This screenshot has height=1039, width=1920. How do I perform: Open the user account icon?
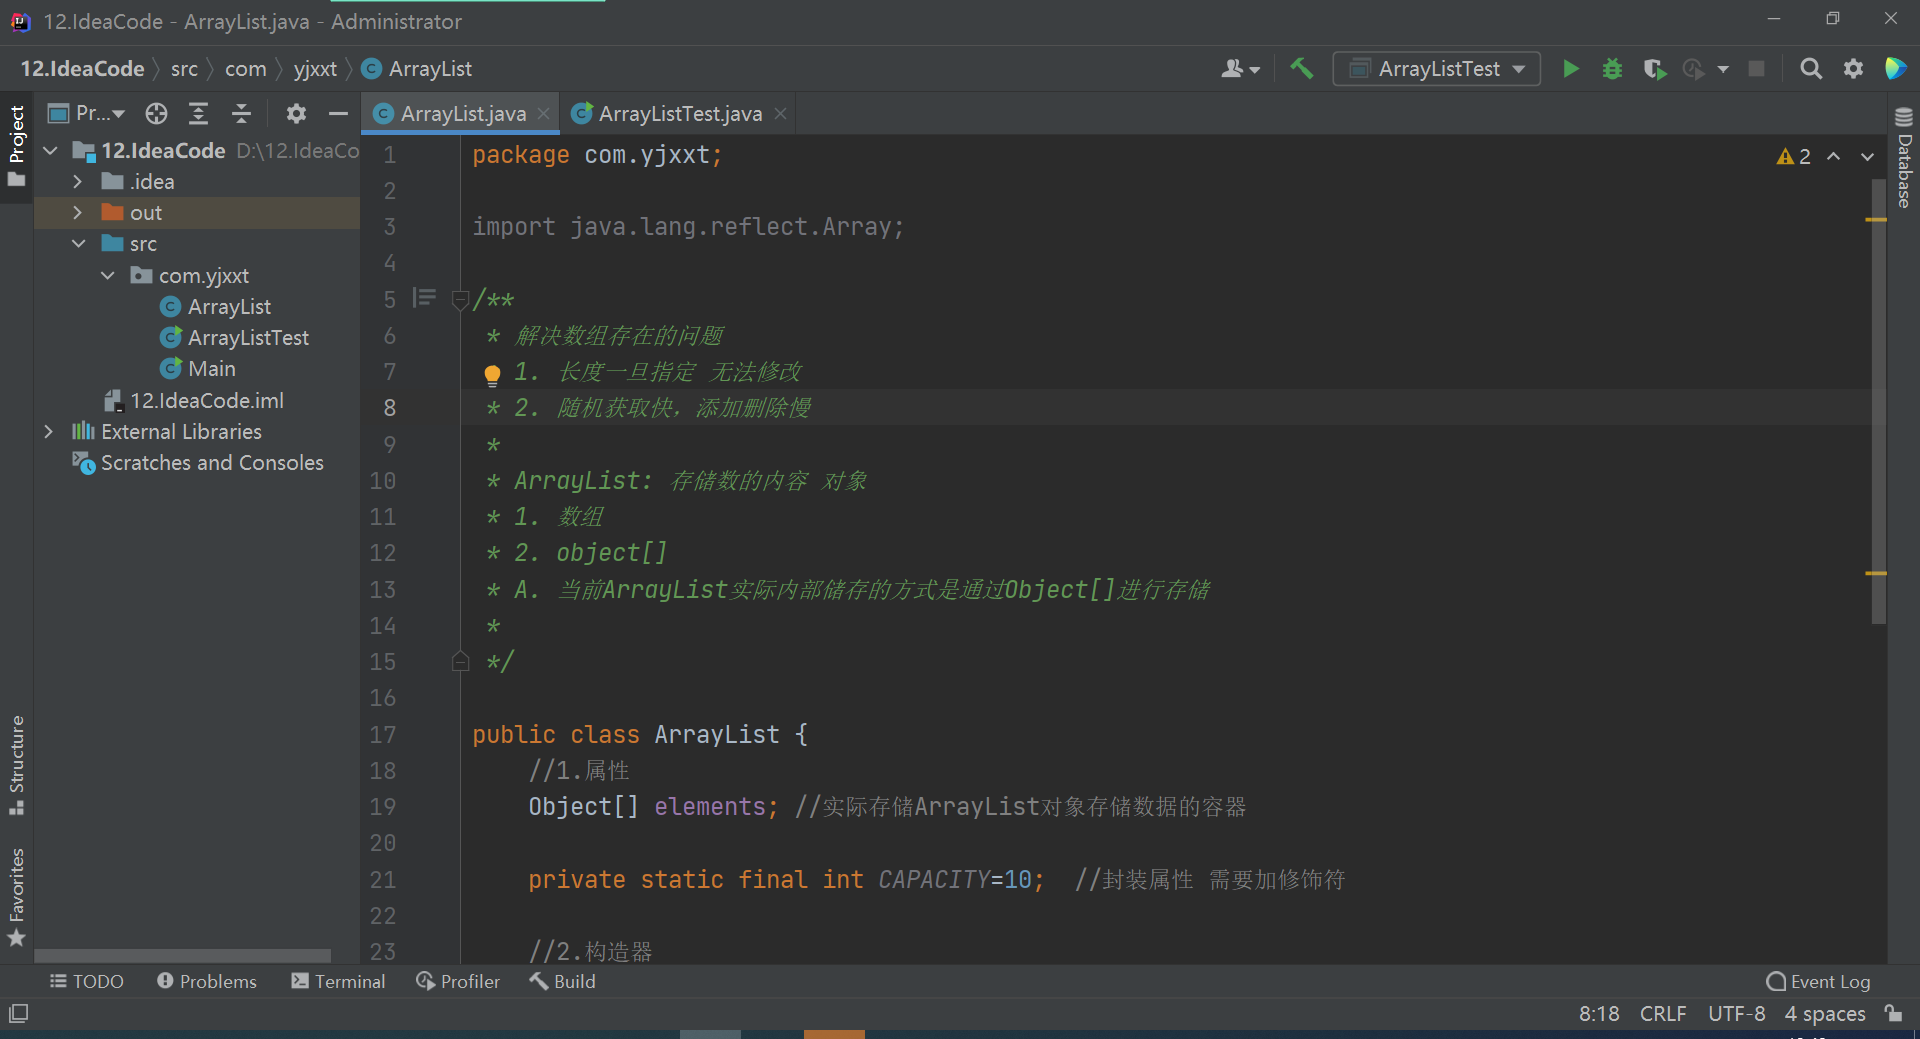[1240, 69]
